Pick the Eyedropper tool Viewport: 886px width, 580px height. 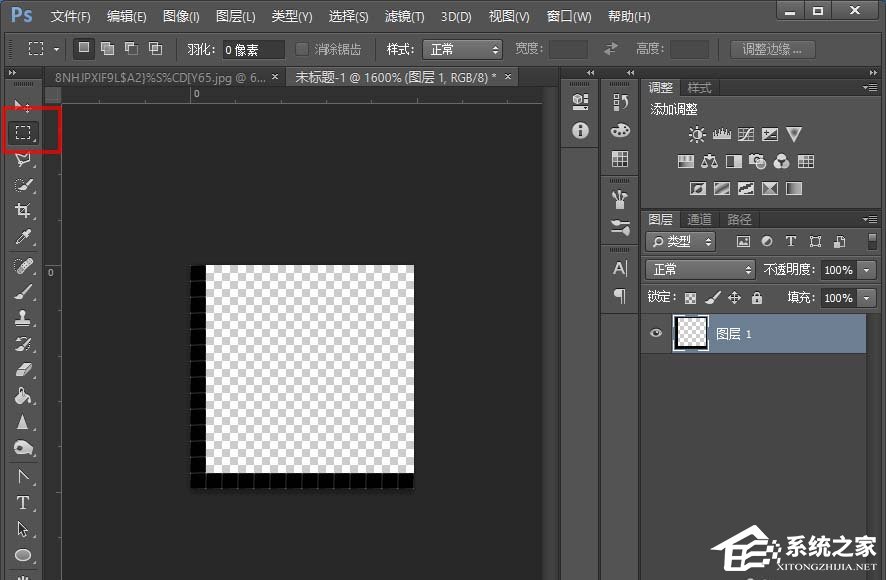23,237
